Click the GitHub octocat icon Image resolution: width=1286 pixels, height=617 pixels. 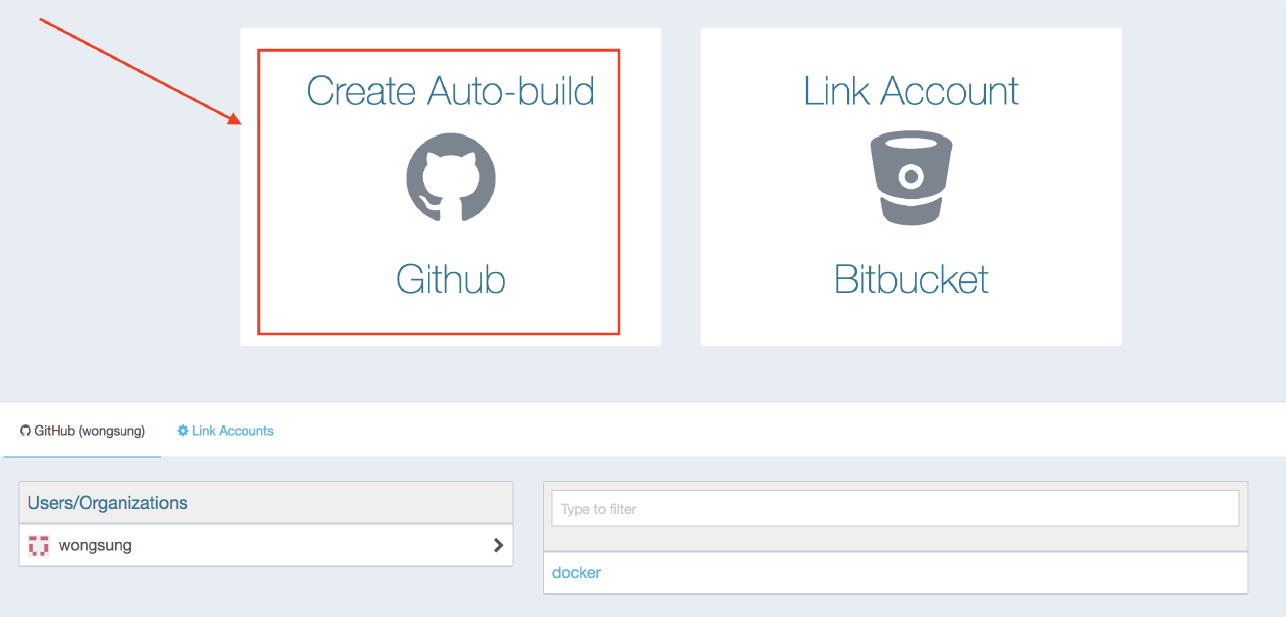pos(450,179)
